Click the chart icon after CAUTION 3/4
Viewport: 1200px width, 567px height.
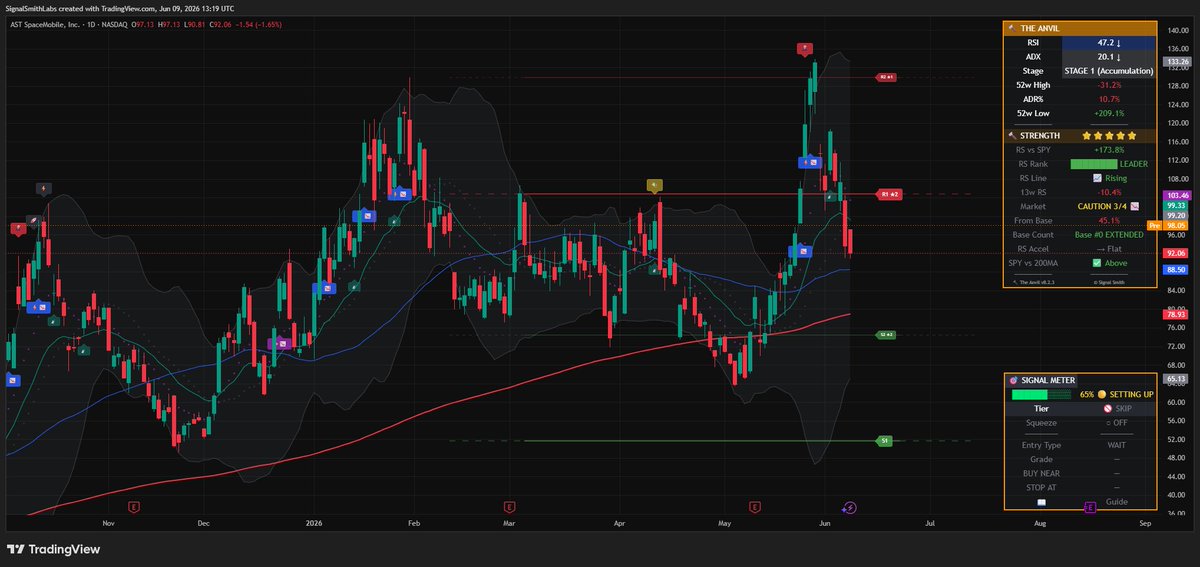[1135, 206]
